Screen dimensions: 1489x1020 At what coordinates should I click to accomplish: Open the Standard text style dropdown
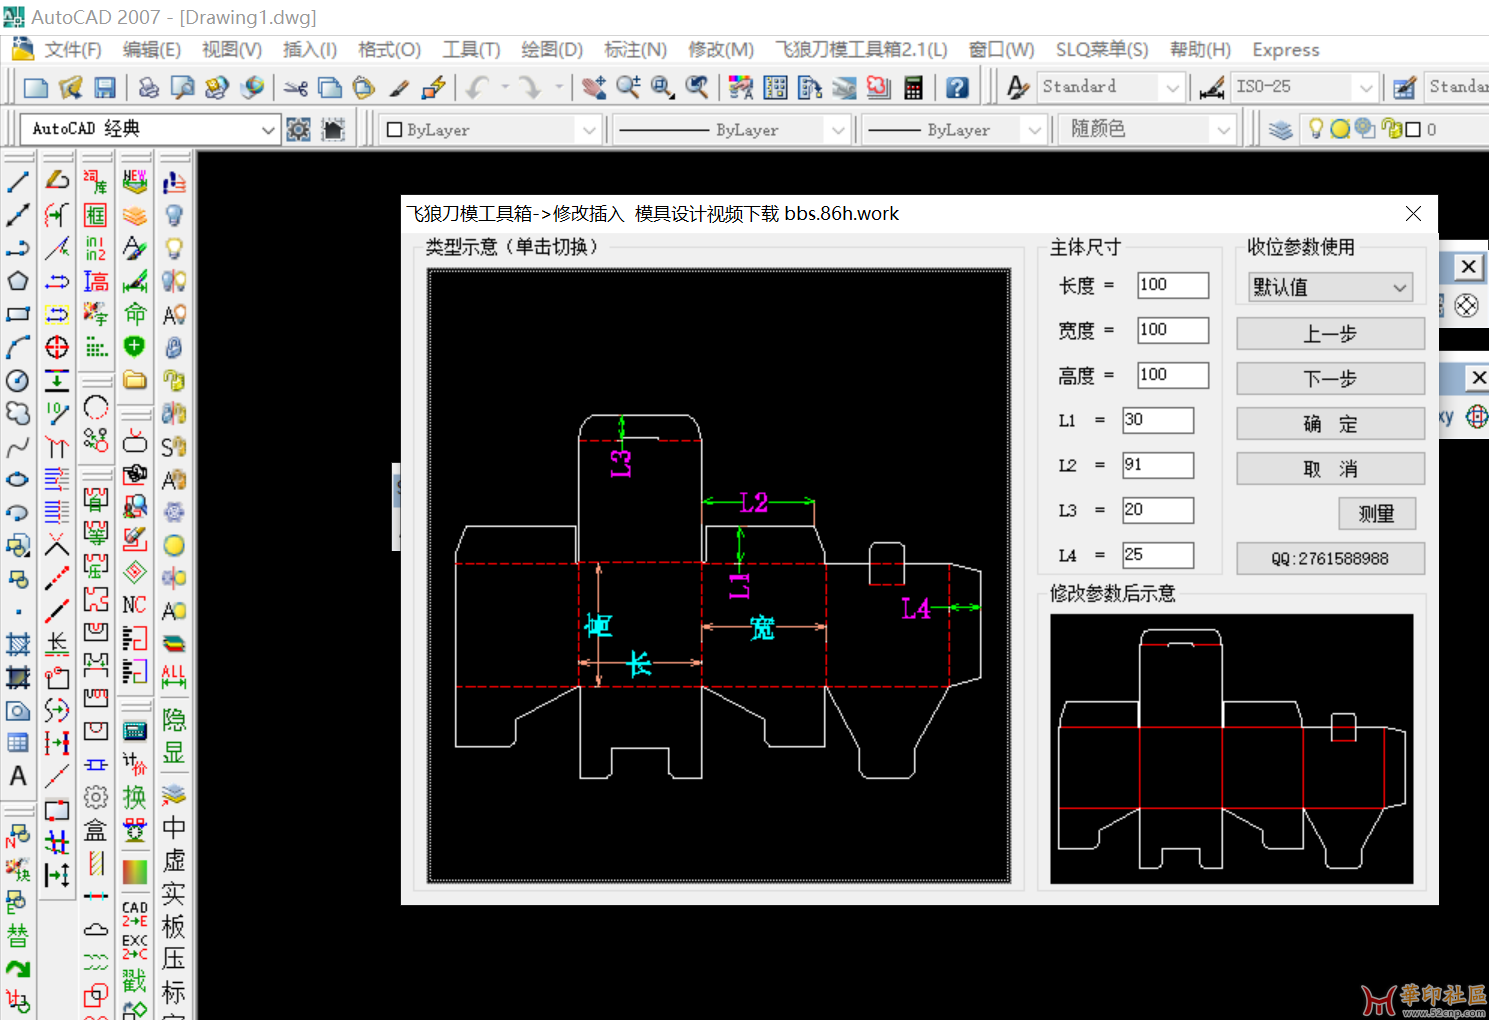point(1110,88)
